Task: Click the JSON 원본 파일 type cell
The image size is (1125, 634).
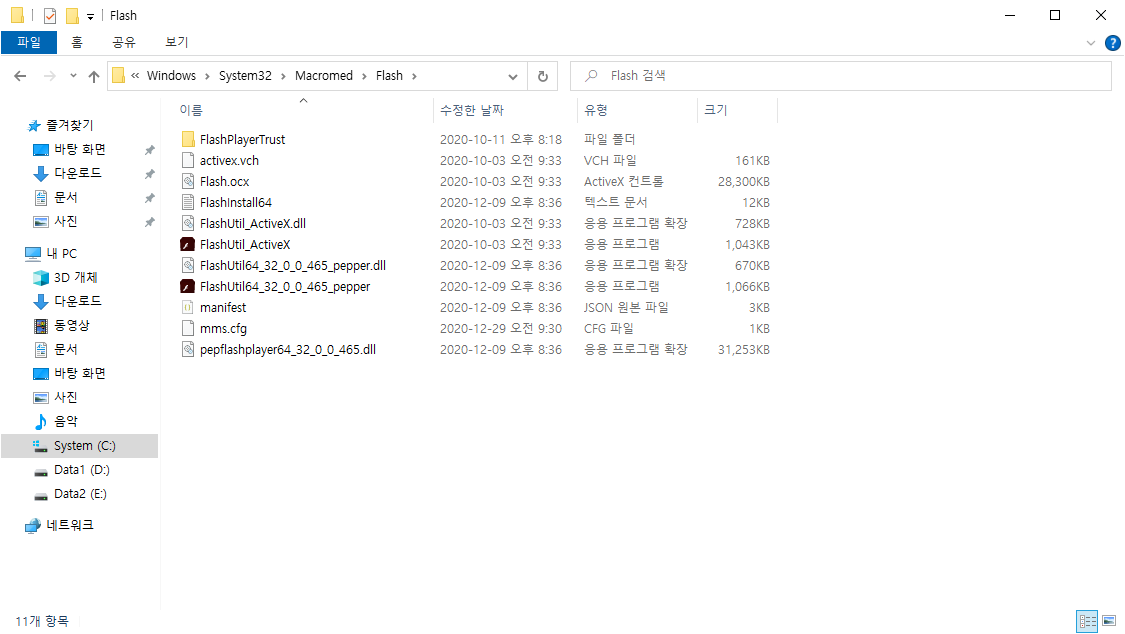Action: (x=626, y=307)
